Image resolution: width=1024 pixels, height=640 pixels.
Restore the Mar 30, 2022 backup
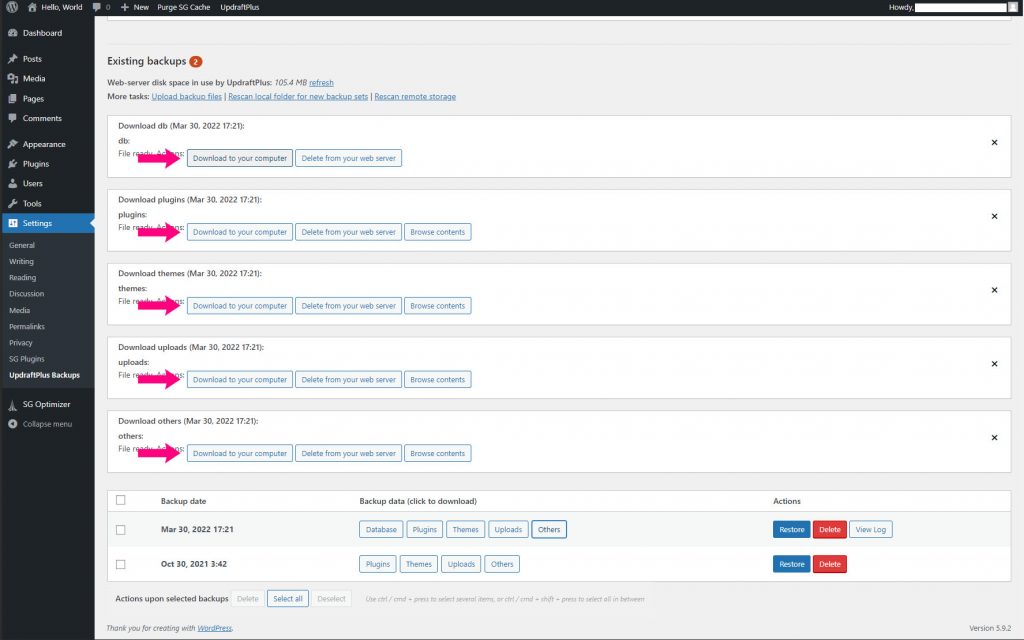792,530
